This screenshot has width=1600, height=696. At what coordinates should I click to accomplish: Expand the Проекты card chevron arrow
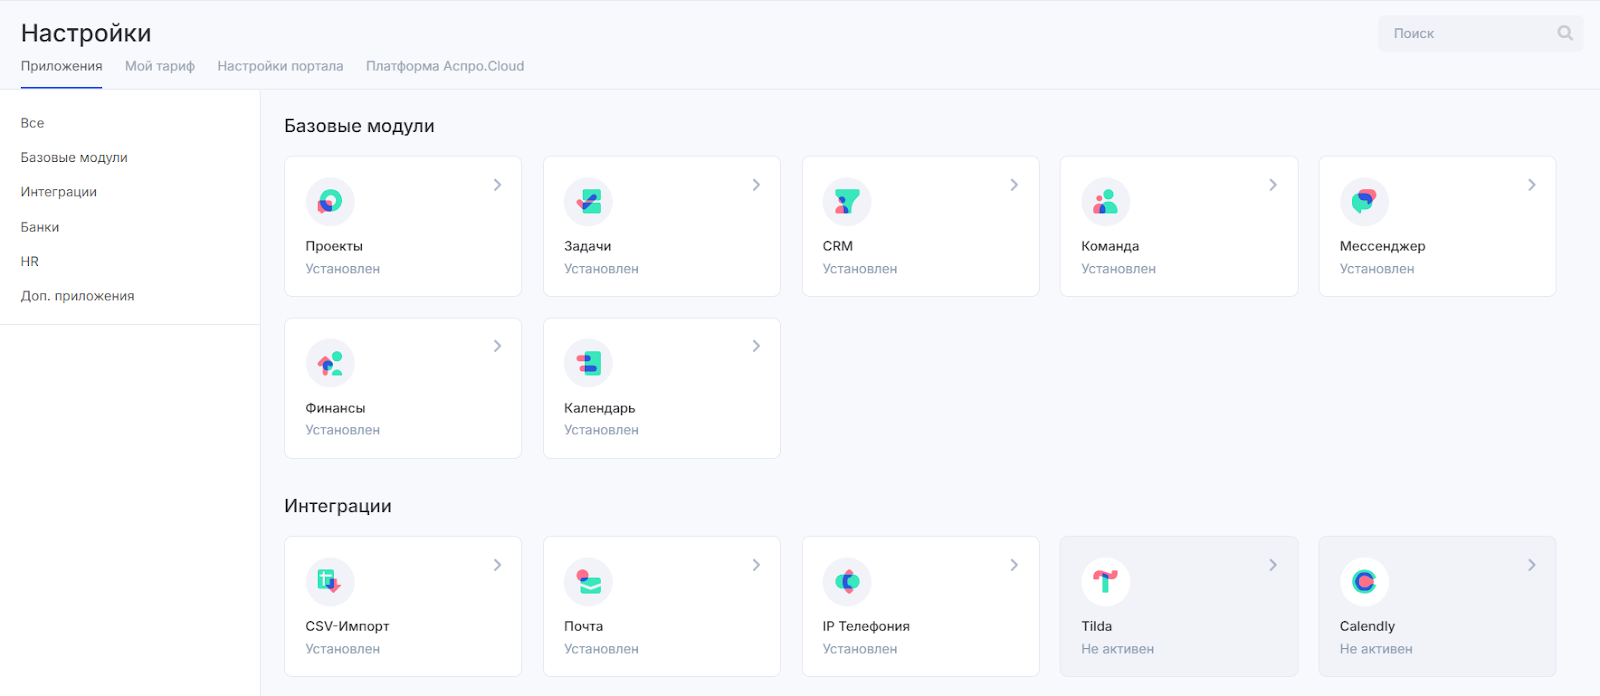pos(497,185)
